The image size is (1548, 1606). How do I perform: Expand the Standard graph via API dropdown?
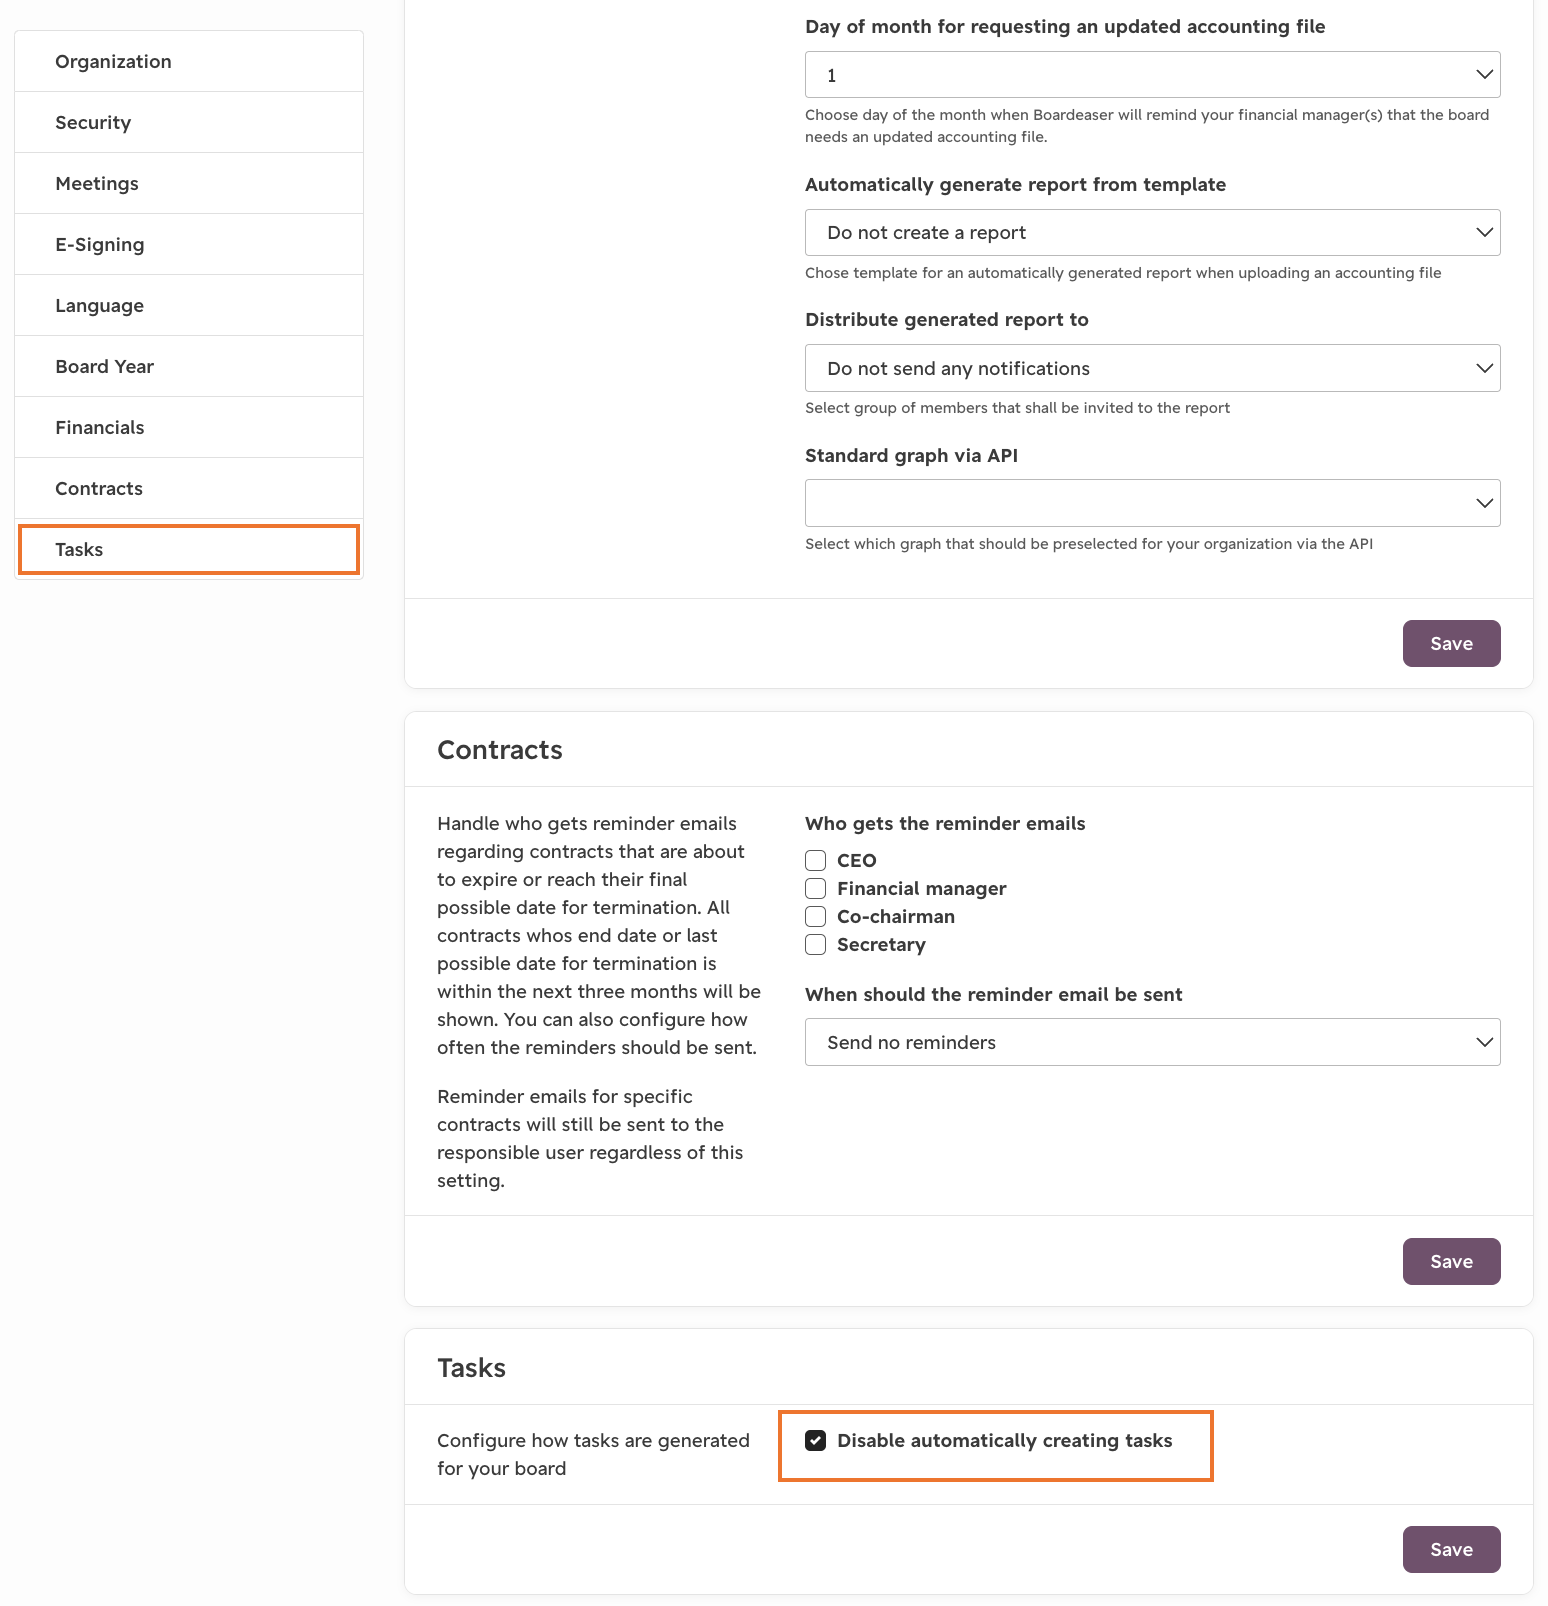coord(1152,503)
